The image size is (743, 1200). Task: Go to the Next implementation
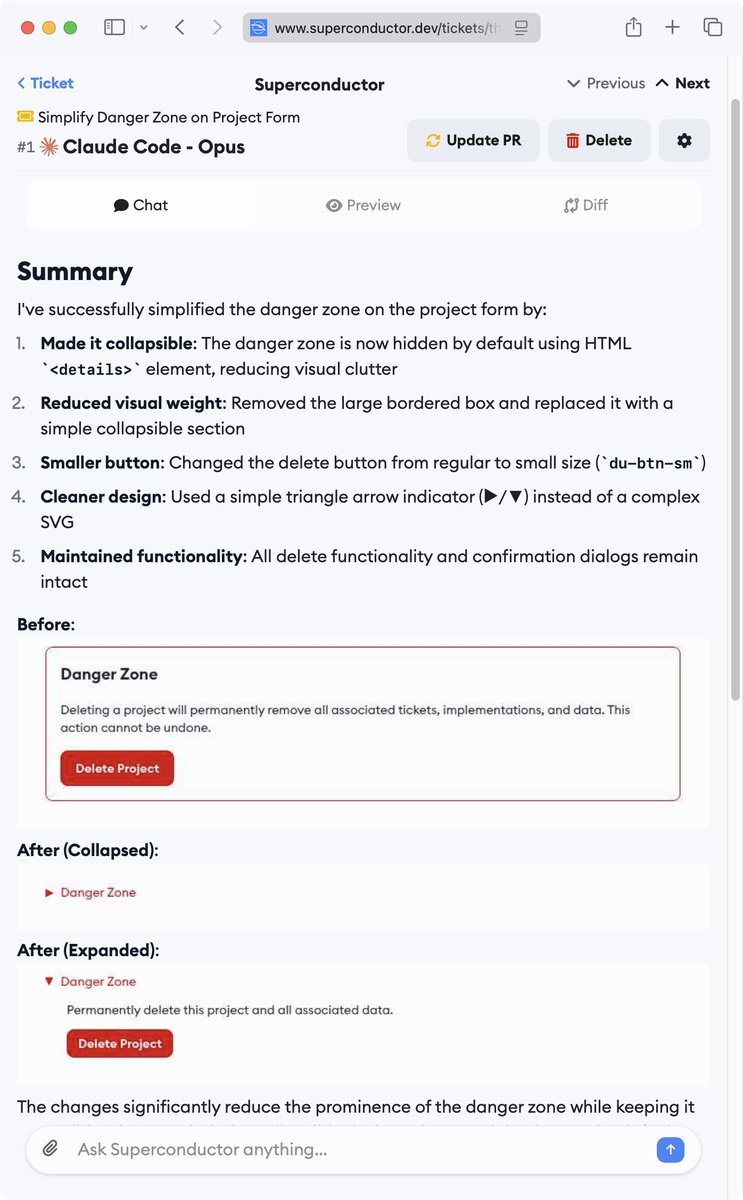tap(682, 83)
